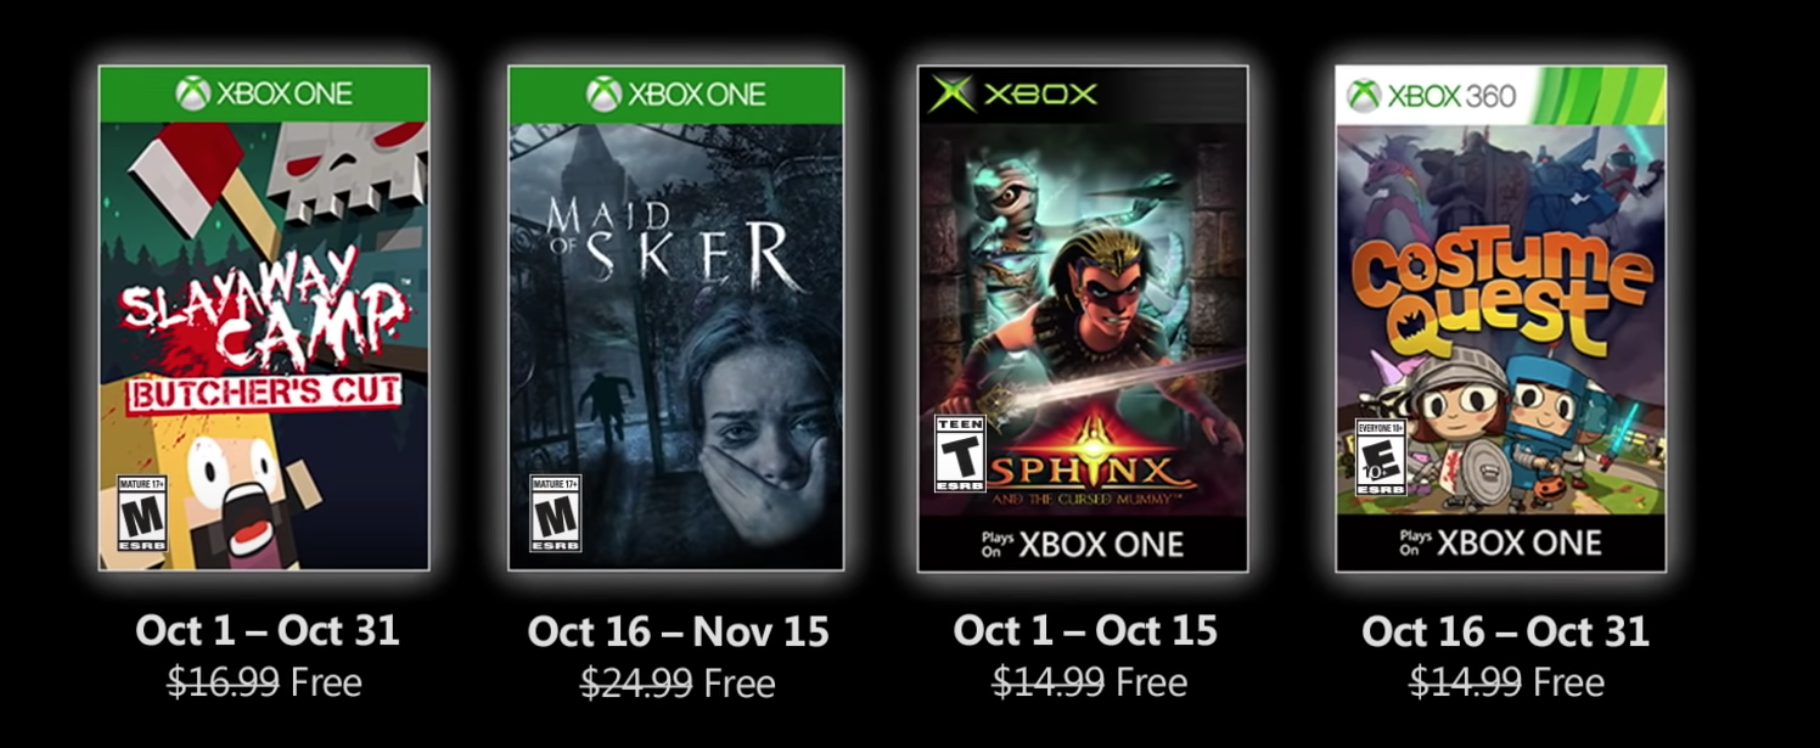Click the Mature 17+ ESRB badge on Slayaway Camp
This screenshot has height=748, width=1820.
(142, 514)
